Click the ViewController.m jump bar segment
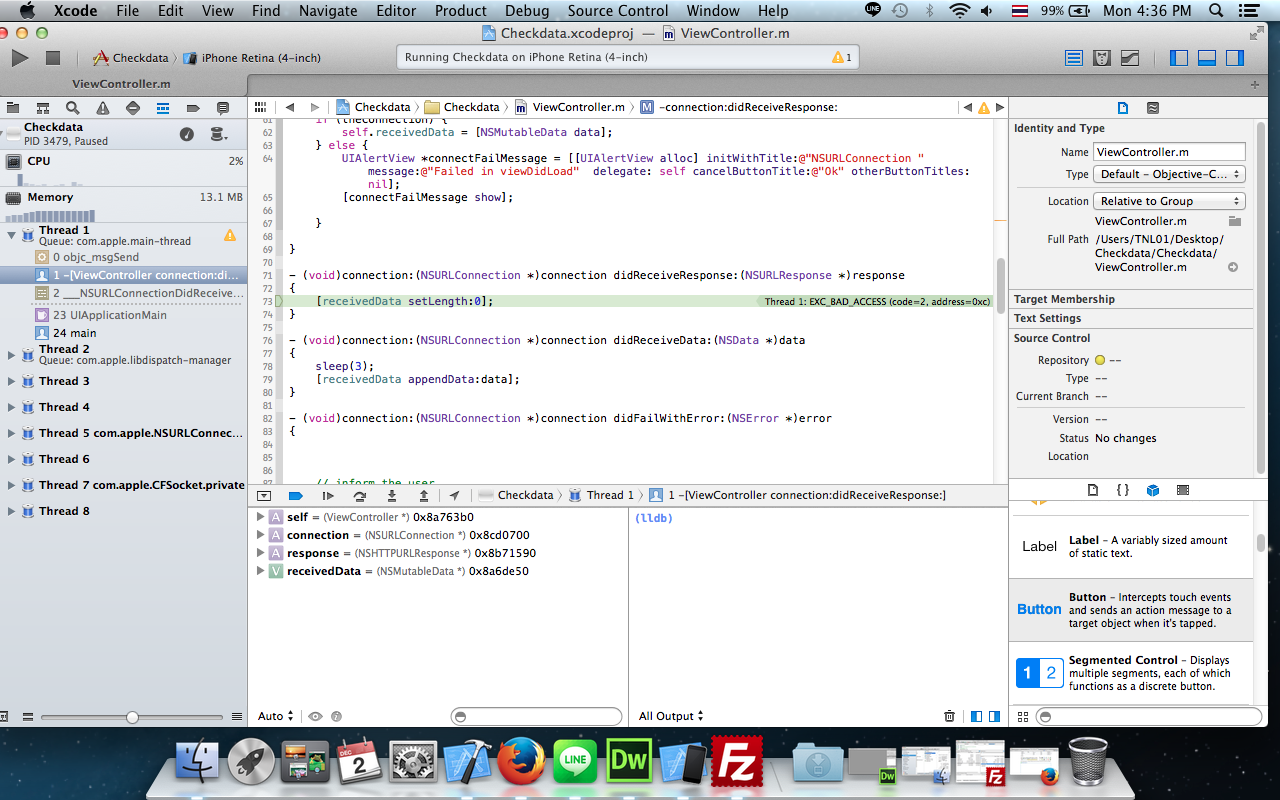The width and height of the screenshot is (1280, 800). pos(571,107)
